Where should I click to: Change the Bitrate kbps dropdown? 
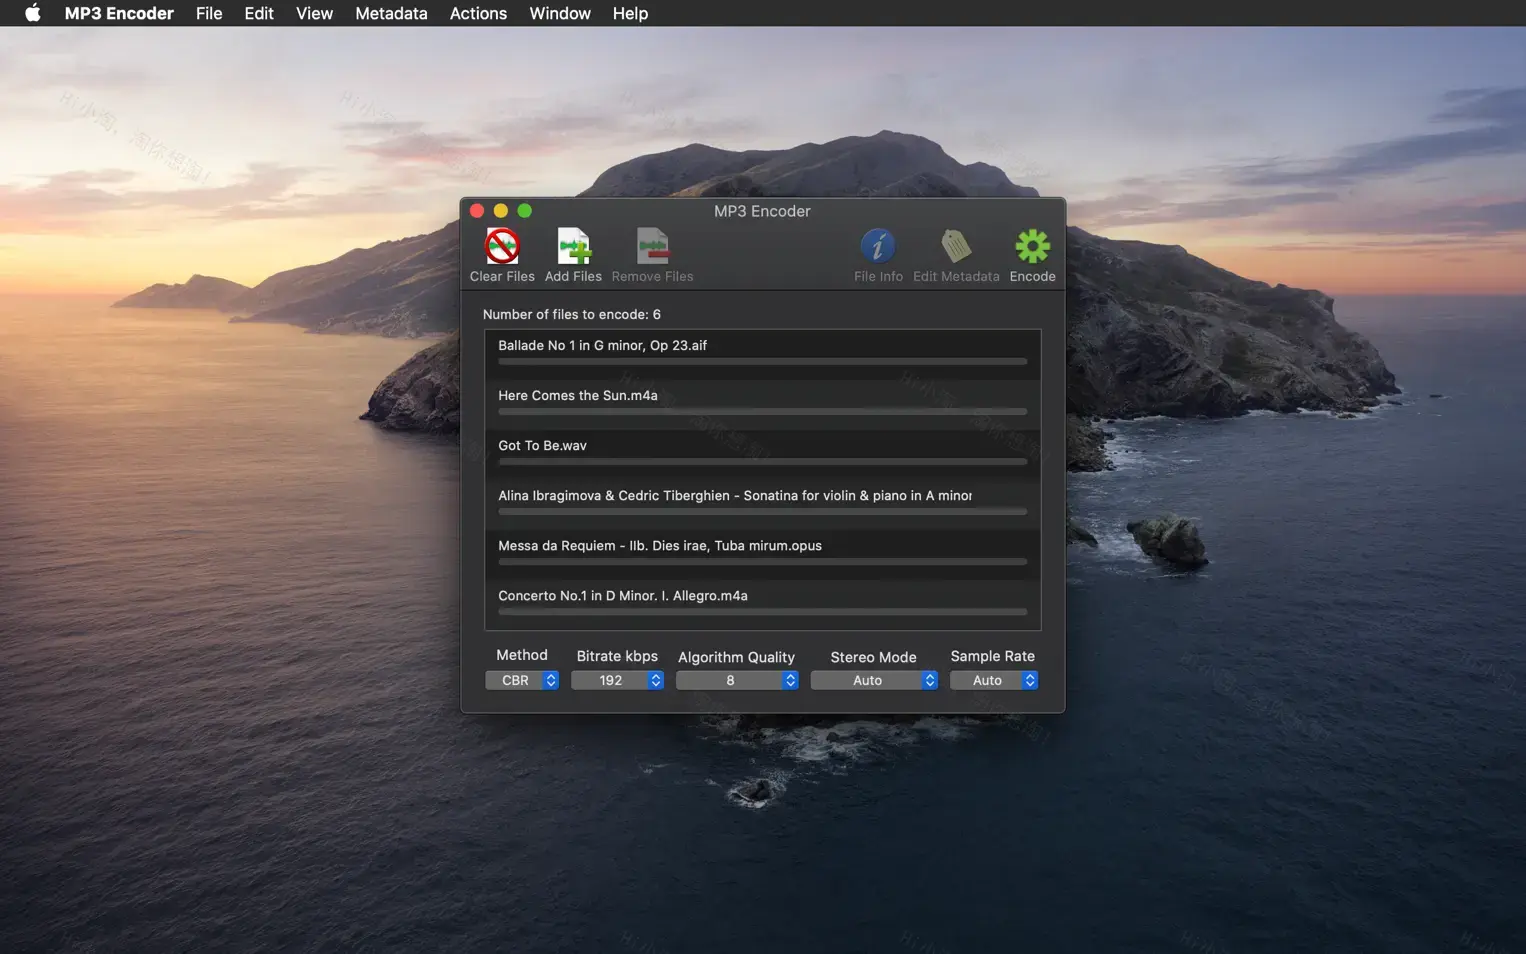[617, 680]
